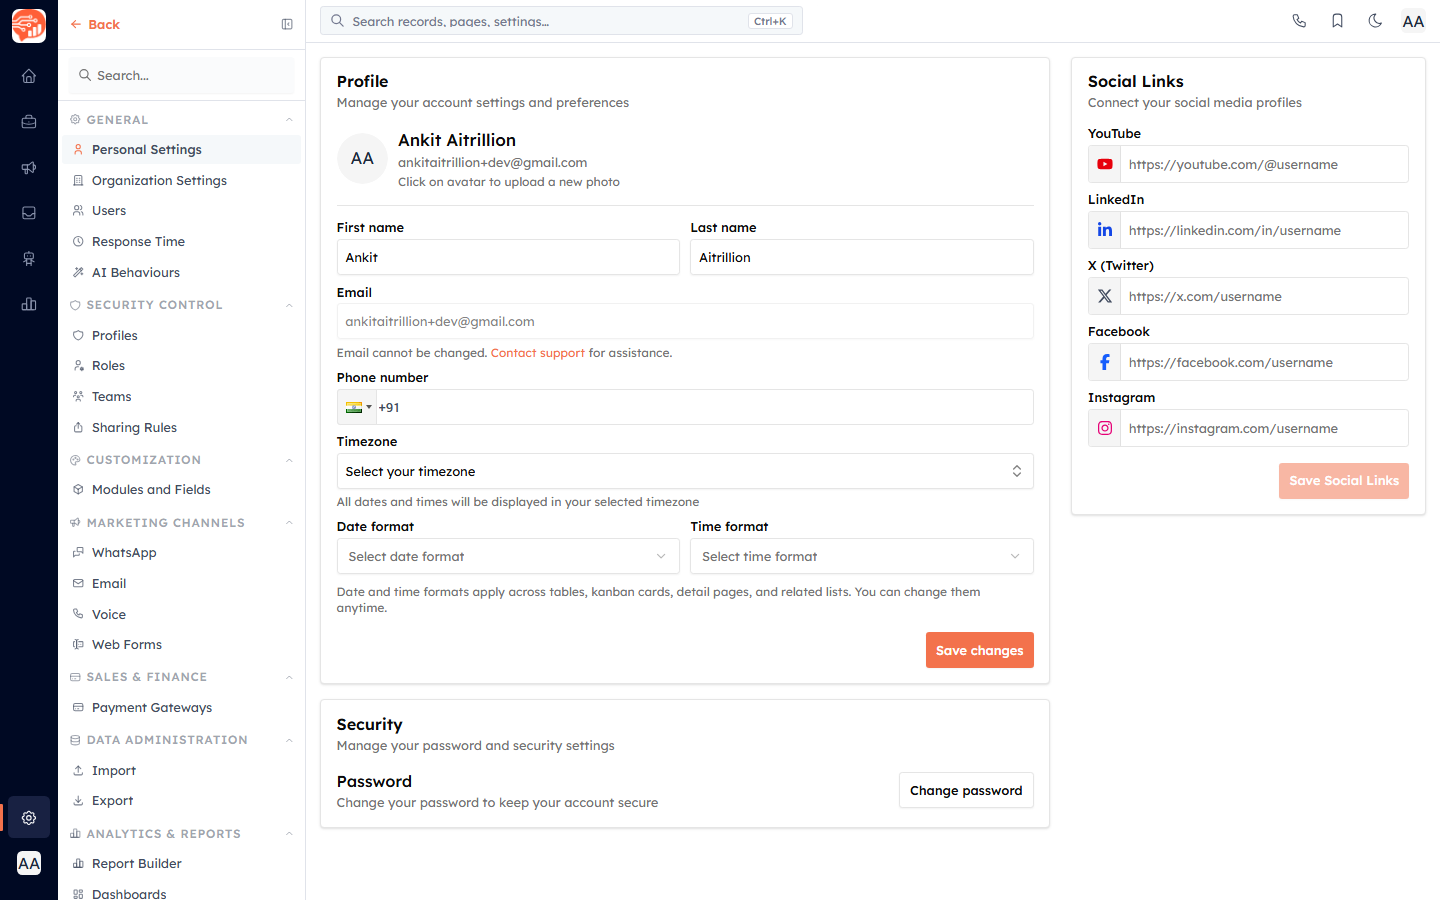Viewport: 1440px width, 900px height.
Task: Open WhatsApp channel settings
Action: click(x=181, y=553)
